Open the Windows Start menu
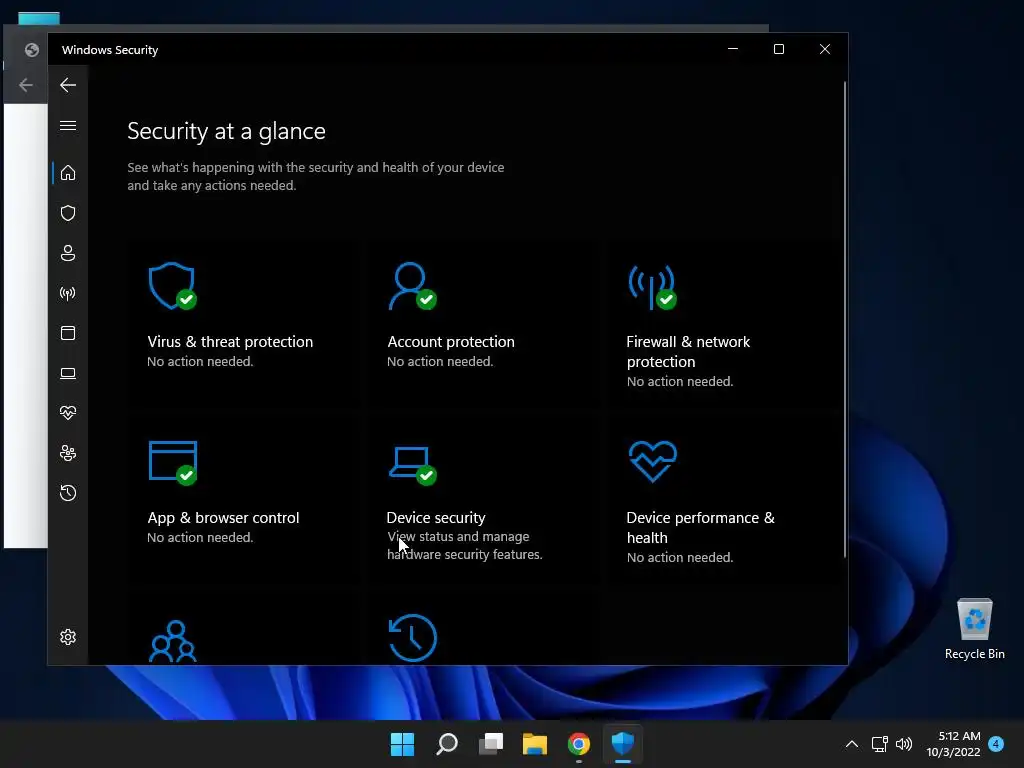The width and height of the screenshot is (1024, 768). coord(402,744)
